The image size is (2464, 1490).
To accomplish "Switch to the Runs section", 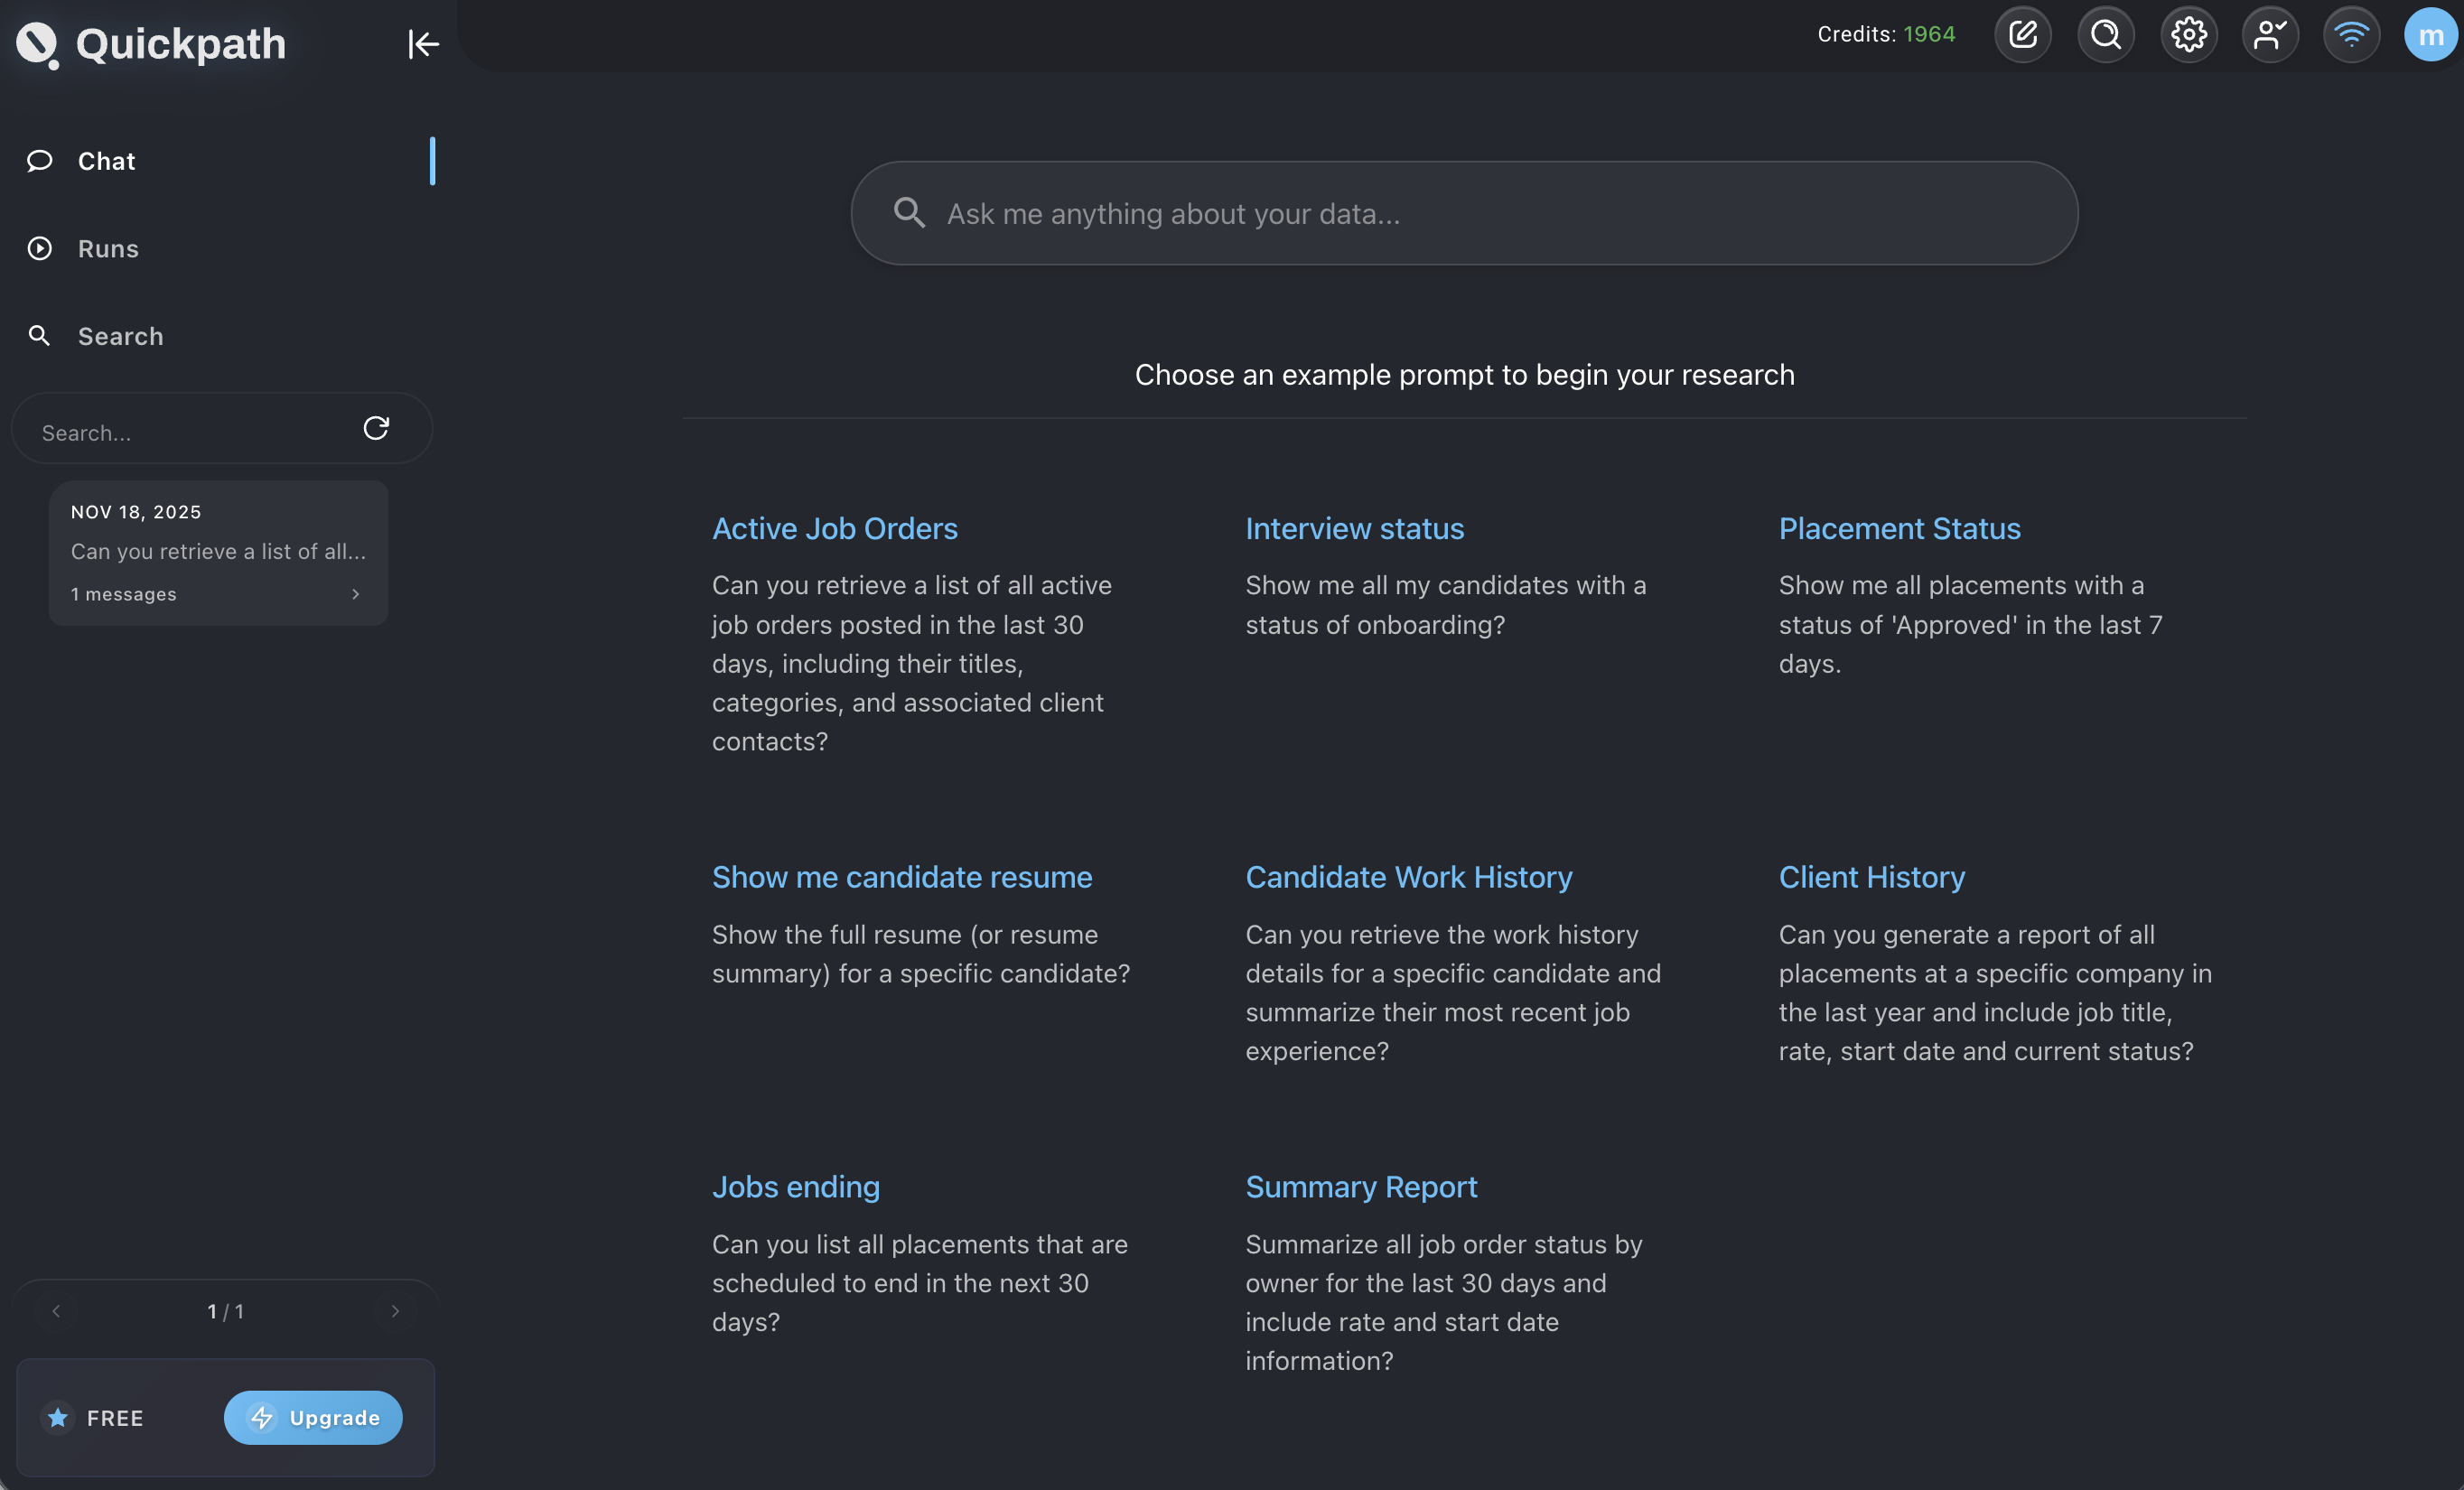I will pos(108,249).
